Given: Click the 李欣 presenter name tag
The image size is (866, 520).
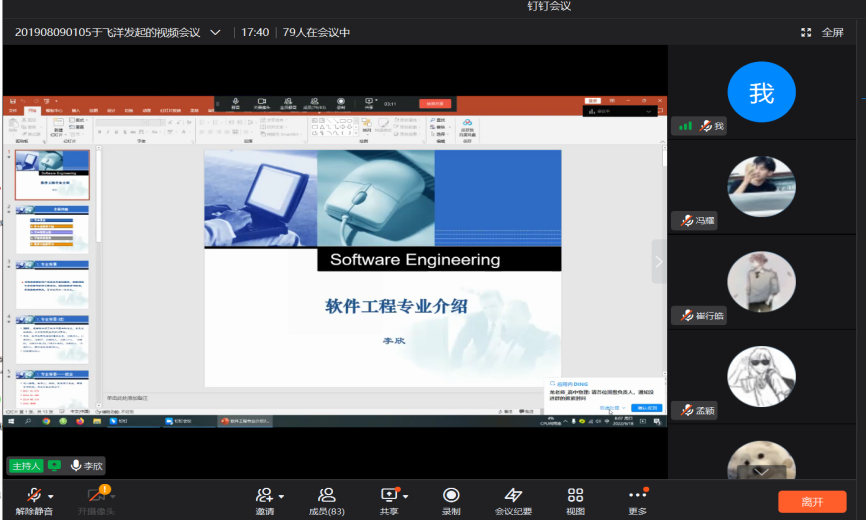Looking at the screenshot, I should tap(86, 466).
